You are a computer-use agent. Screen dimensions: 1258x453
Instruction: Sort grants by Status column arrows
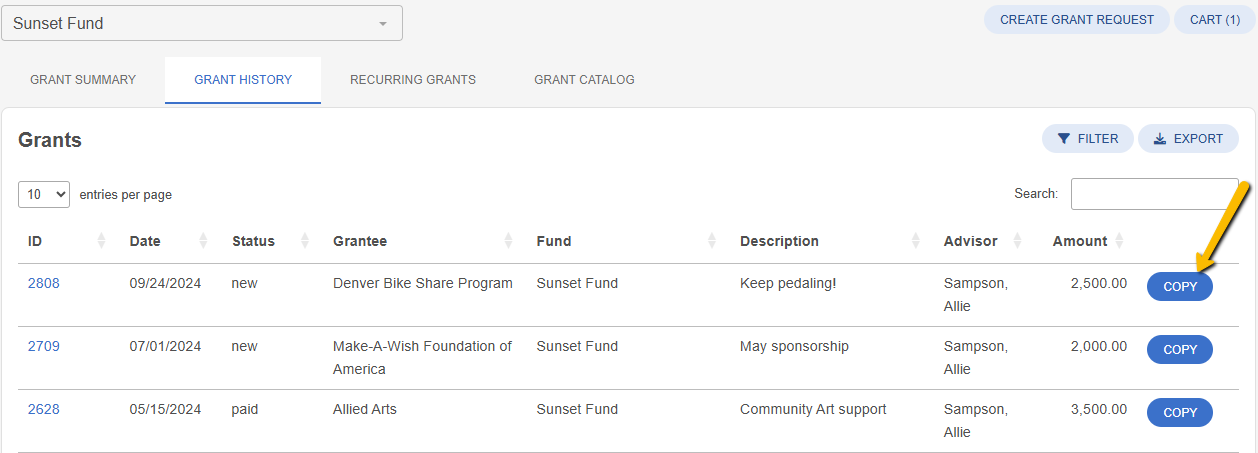click(305, 241)
